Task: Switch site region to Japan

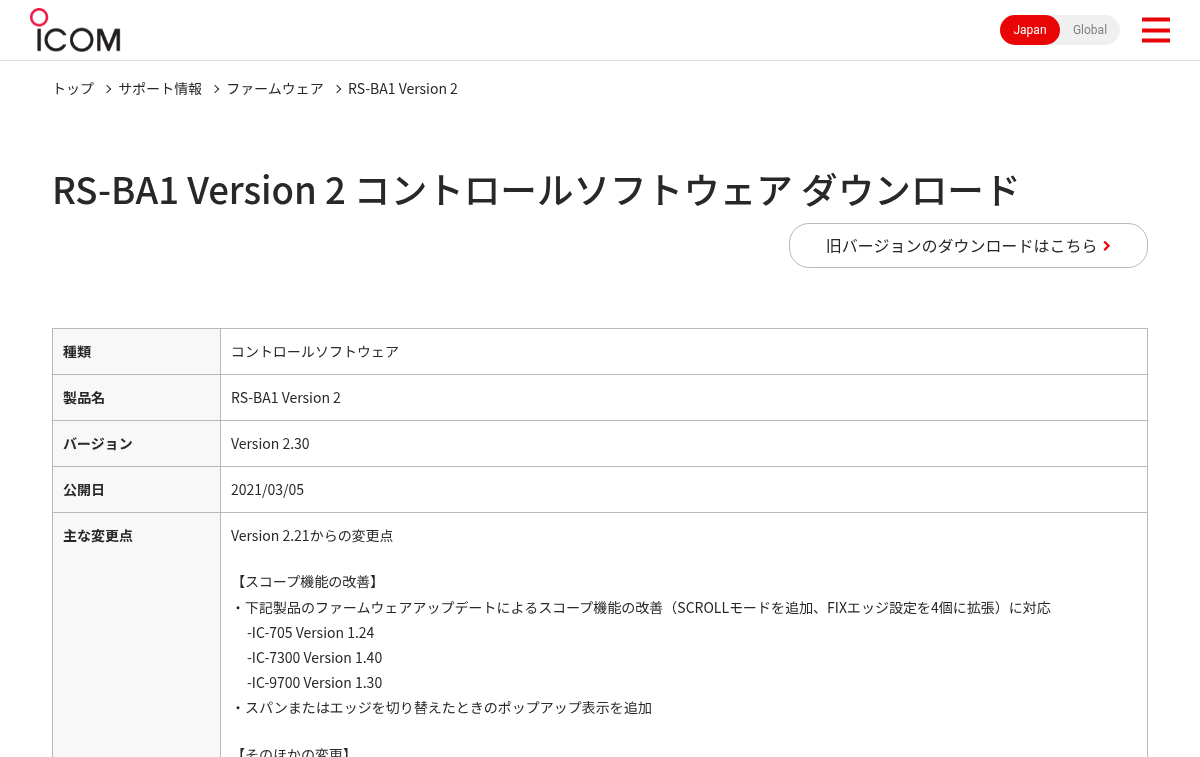Action: (1030, 30)
